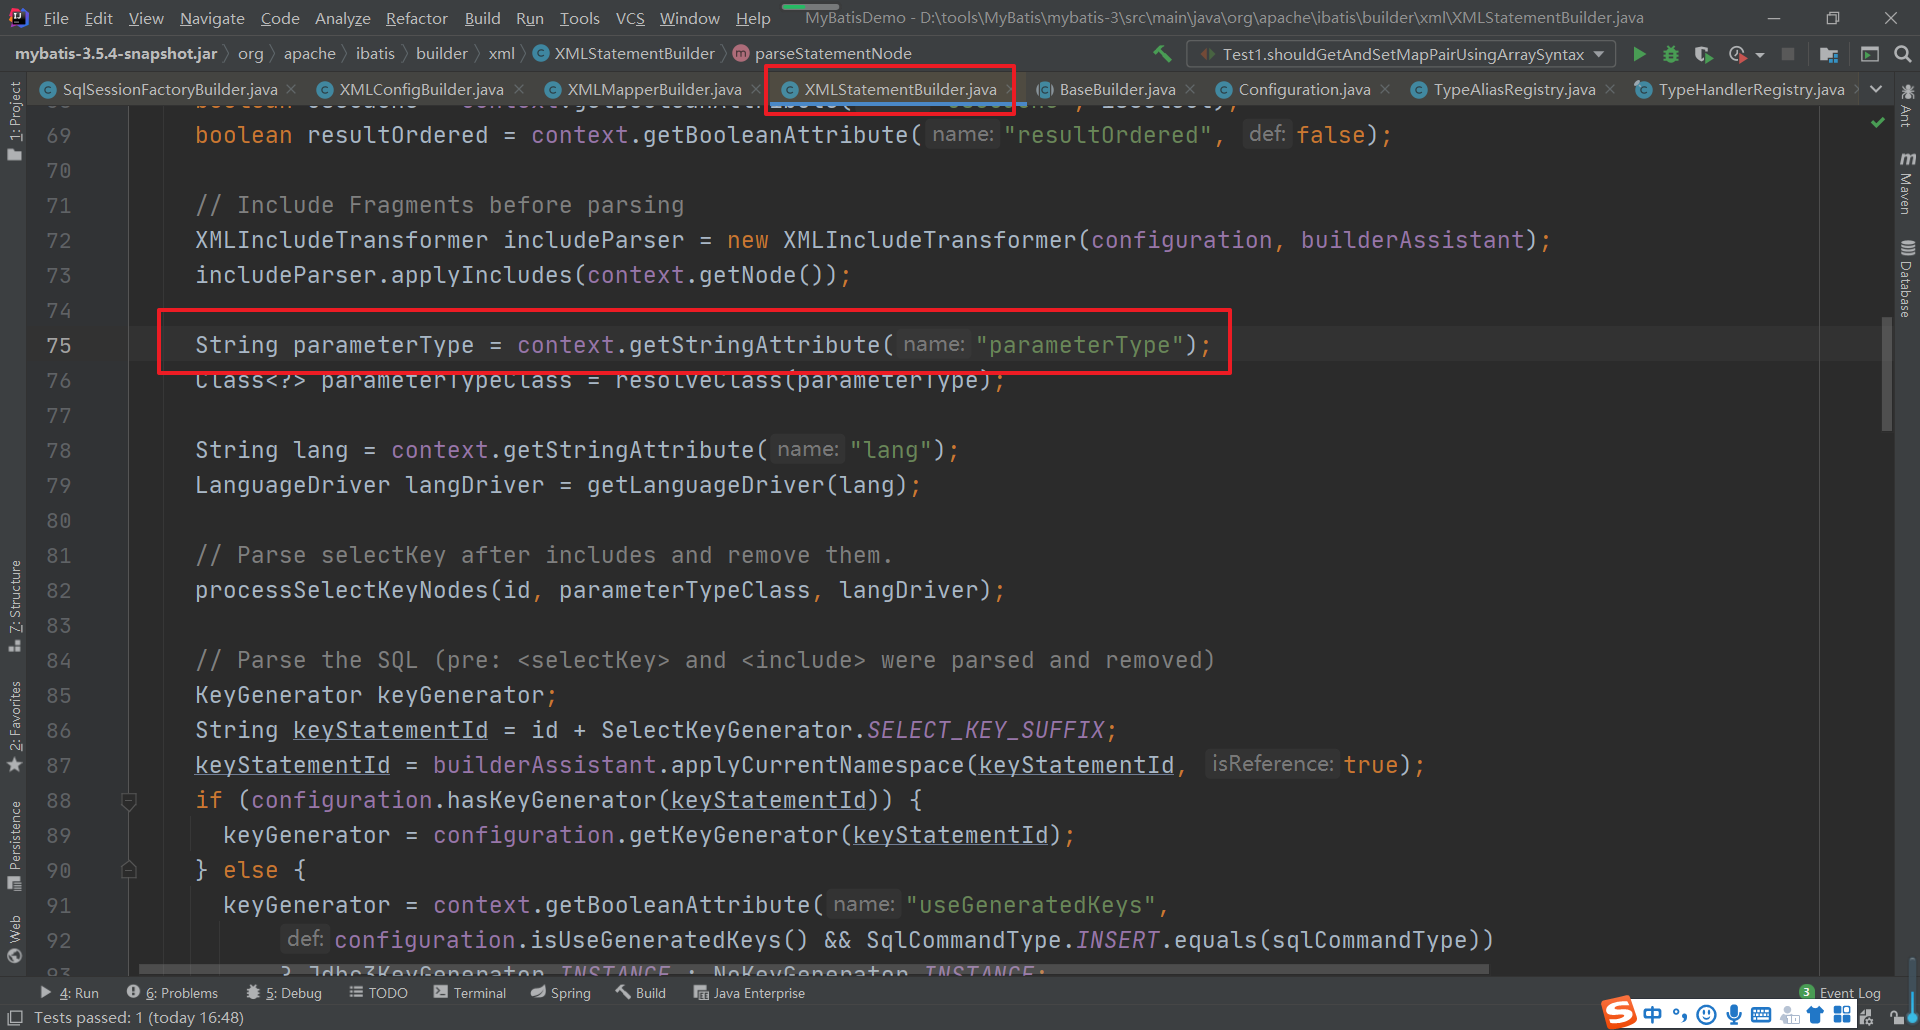Close the Configuration.java tab
This screenshot has width=1920, height=1030.
1385,89
